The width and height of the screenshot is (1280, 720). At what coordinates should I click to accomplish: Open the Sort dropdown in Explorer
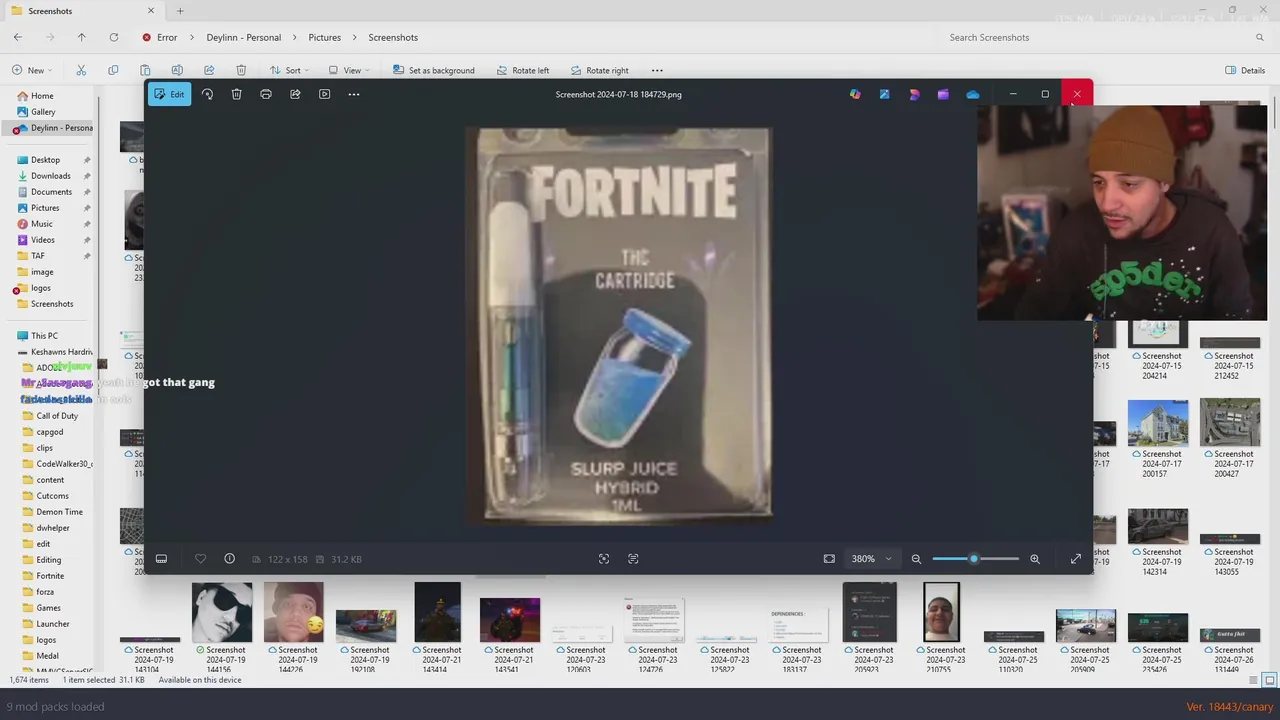289,70
